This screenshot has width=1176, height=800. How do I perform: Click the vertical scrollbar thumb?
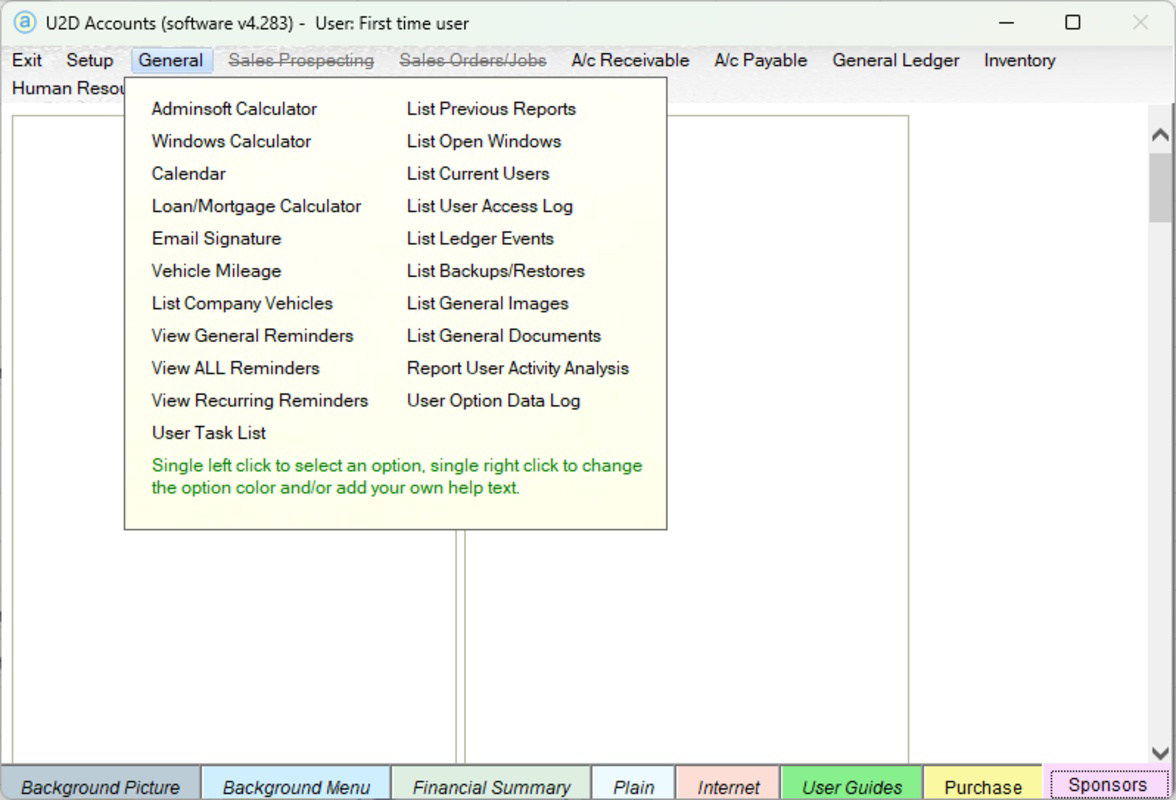pos(1160,187)
